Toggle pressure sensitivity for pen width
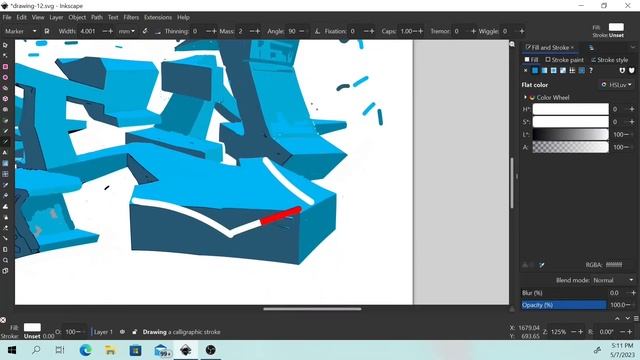 (x=145, y=31)
